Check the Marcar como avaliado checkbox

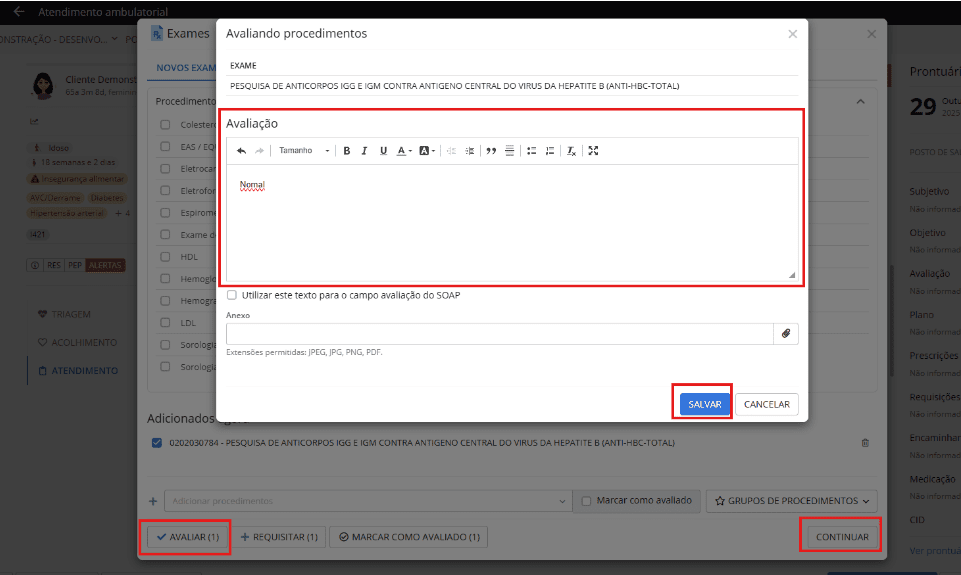coord(586,500)
